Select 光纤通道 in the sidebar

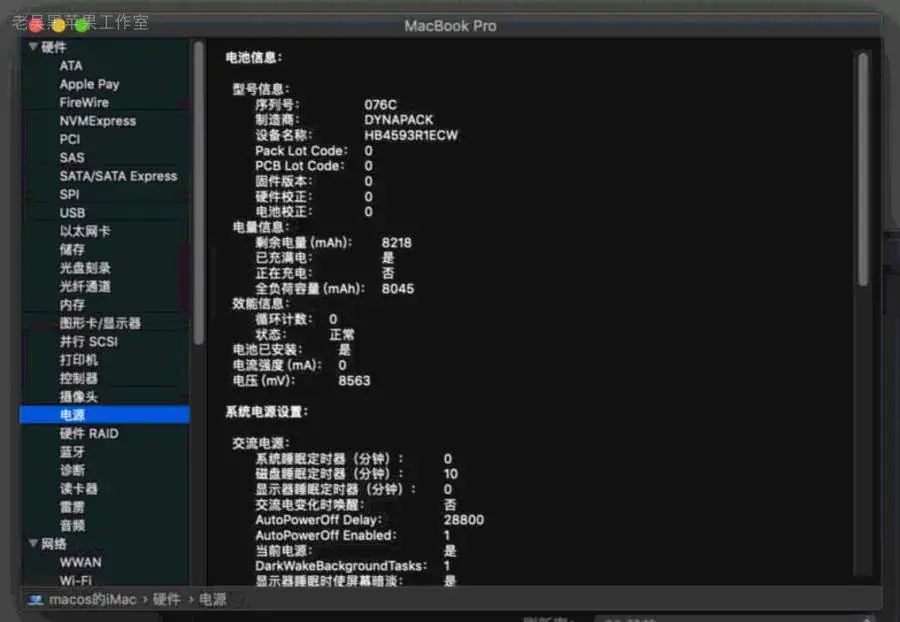[85, 286]
